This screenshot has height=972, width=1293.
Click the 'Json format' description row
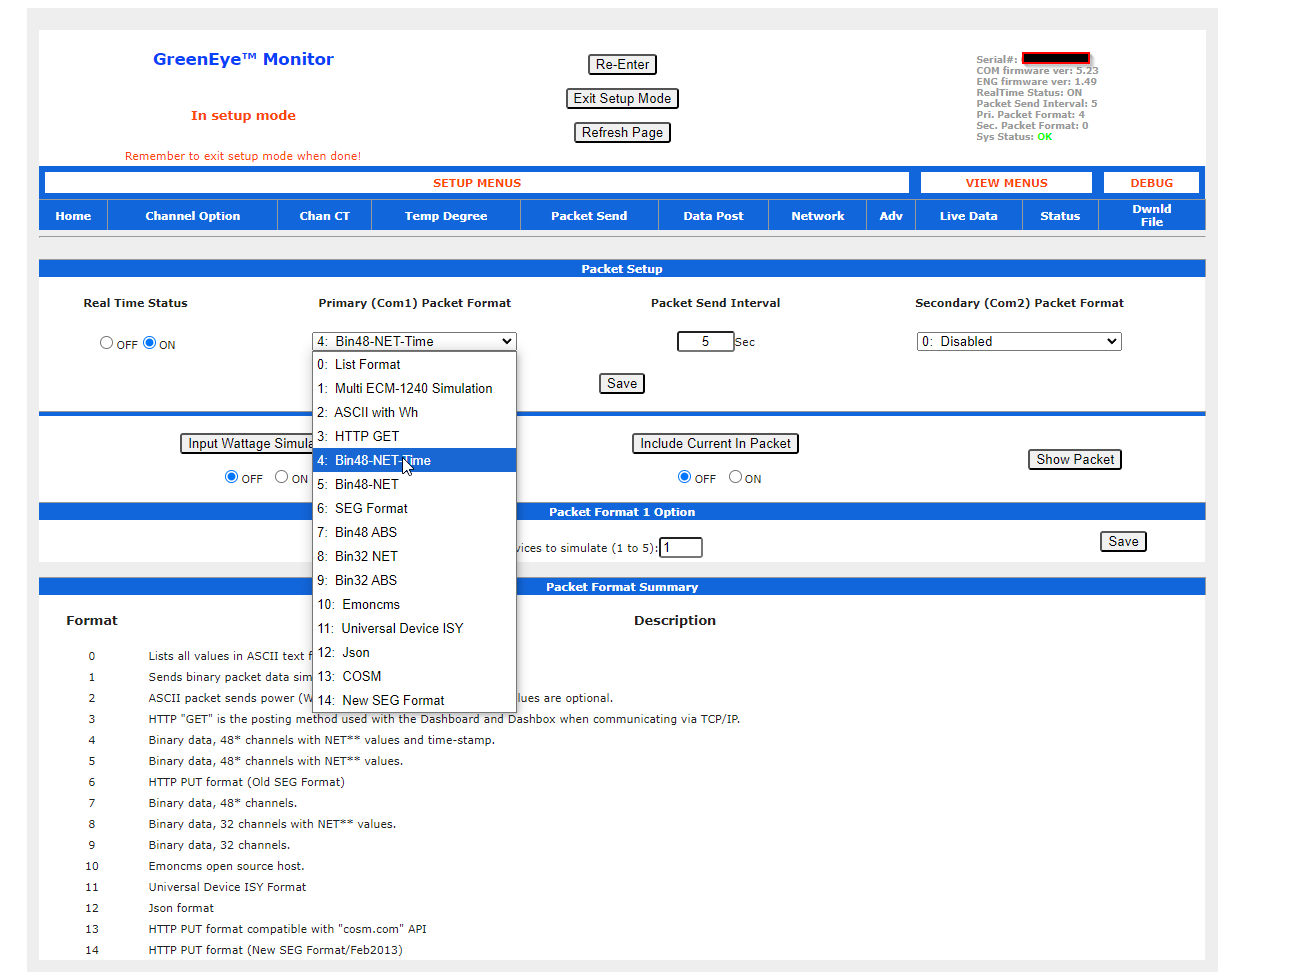coord(181,909)
